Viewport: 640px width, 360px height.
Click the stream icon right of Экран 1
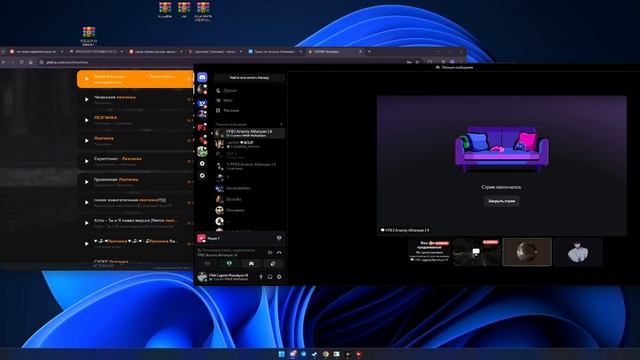279,238
